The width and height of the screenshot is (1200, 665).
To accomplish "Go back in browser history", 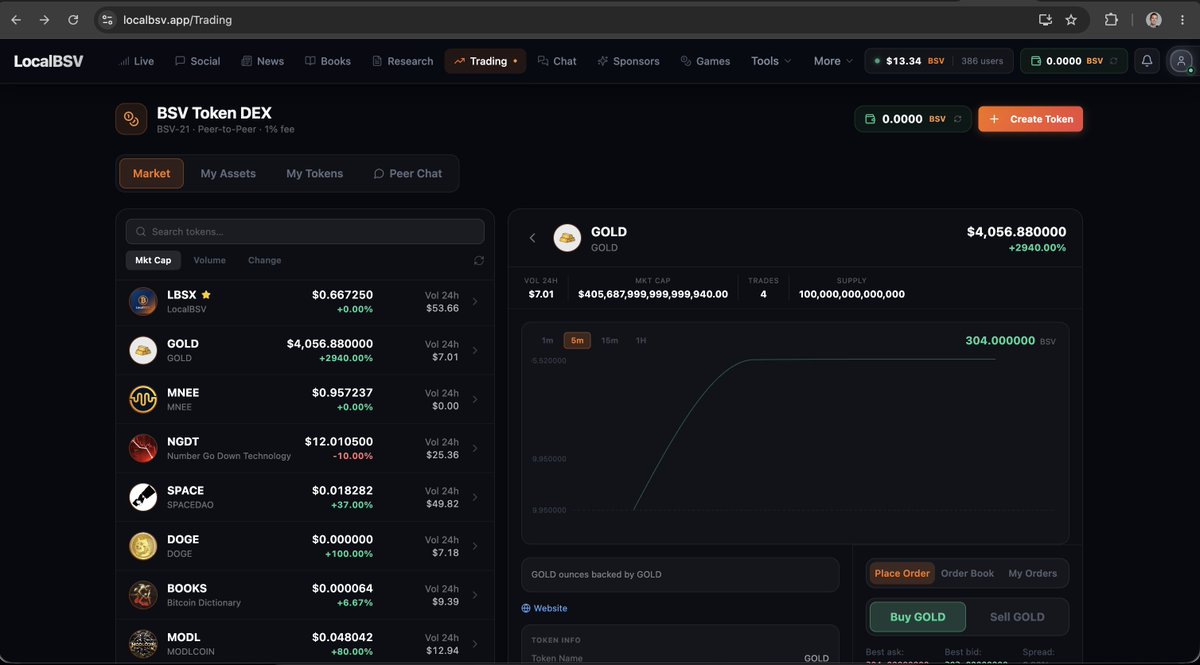I will coord(16,19).
